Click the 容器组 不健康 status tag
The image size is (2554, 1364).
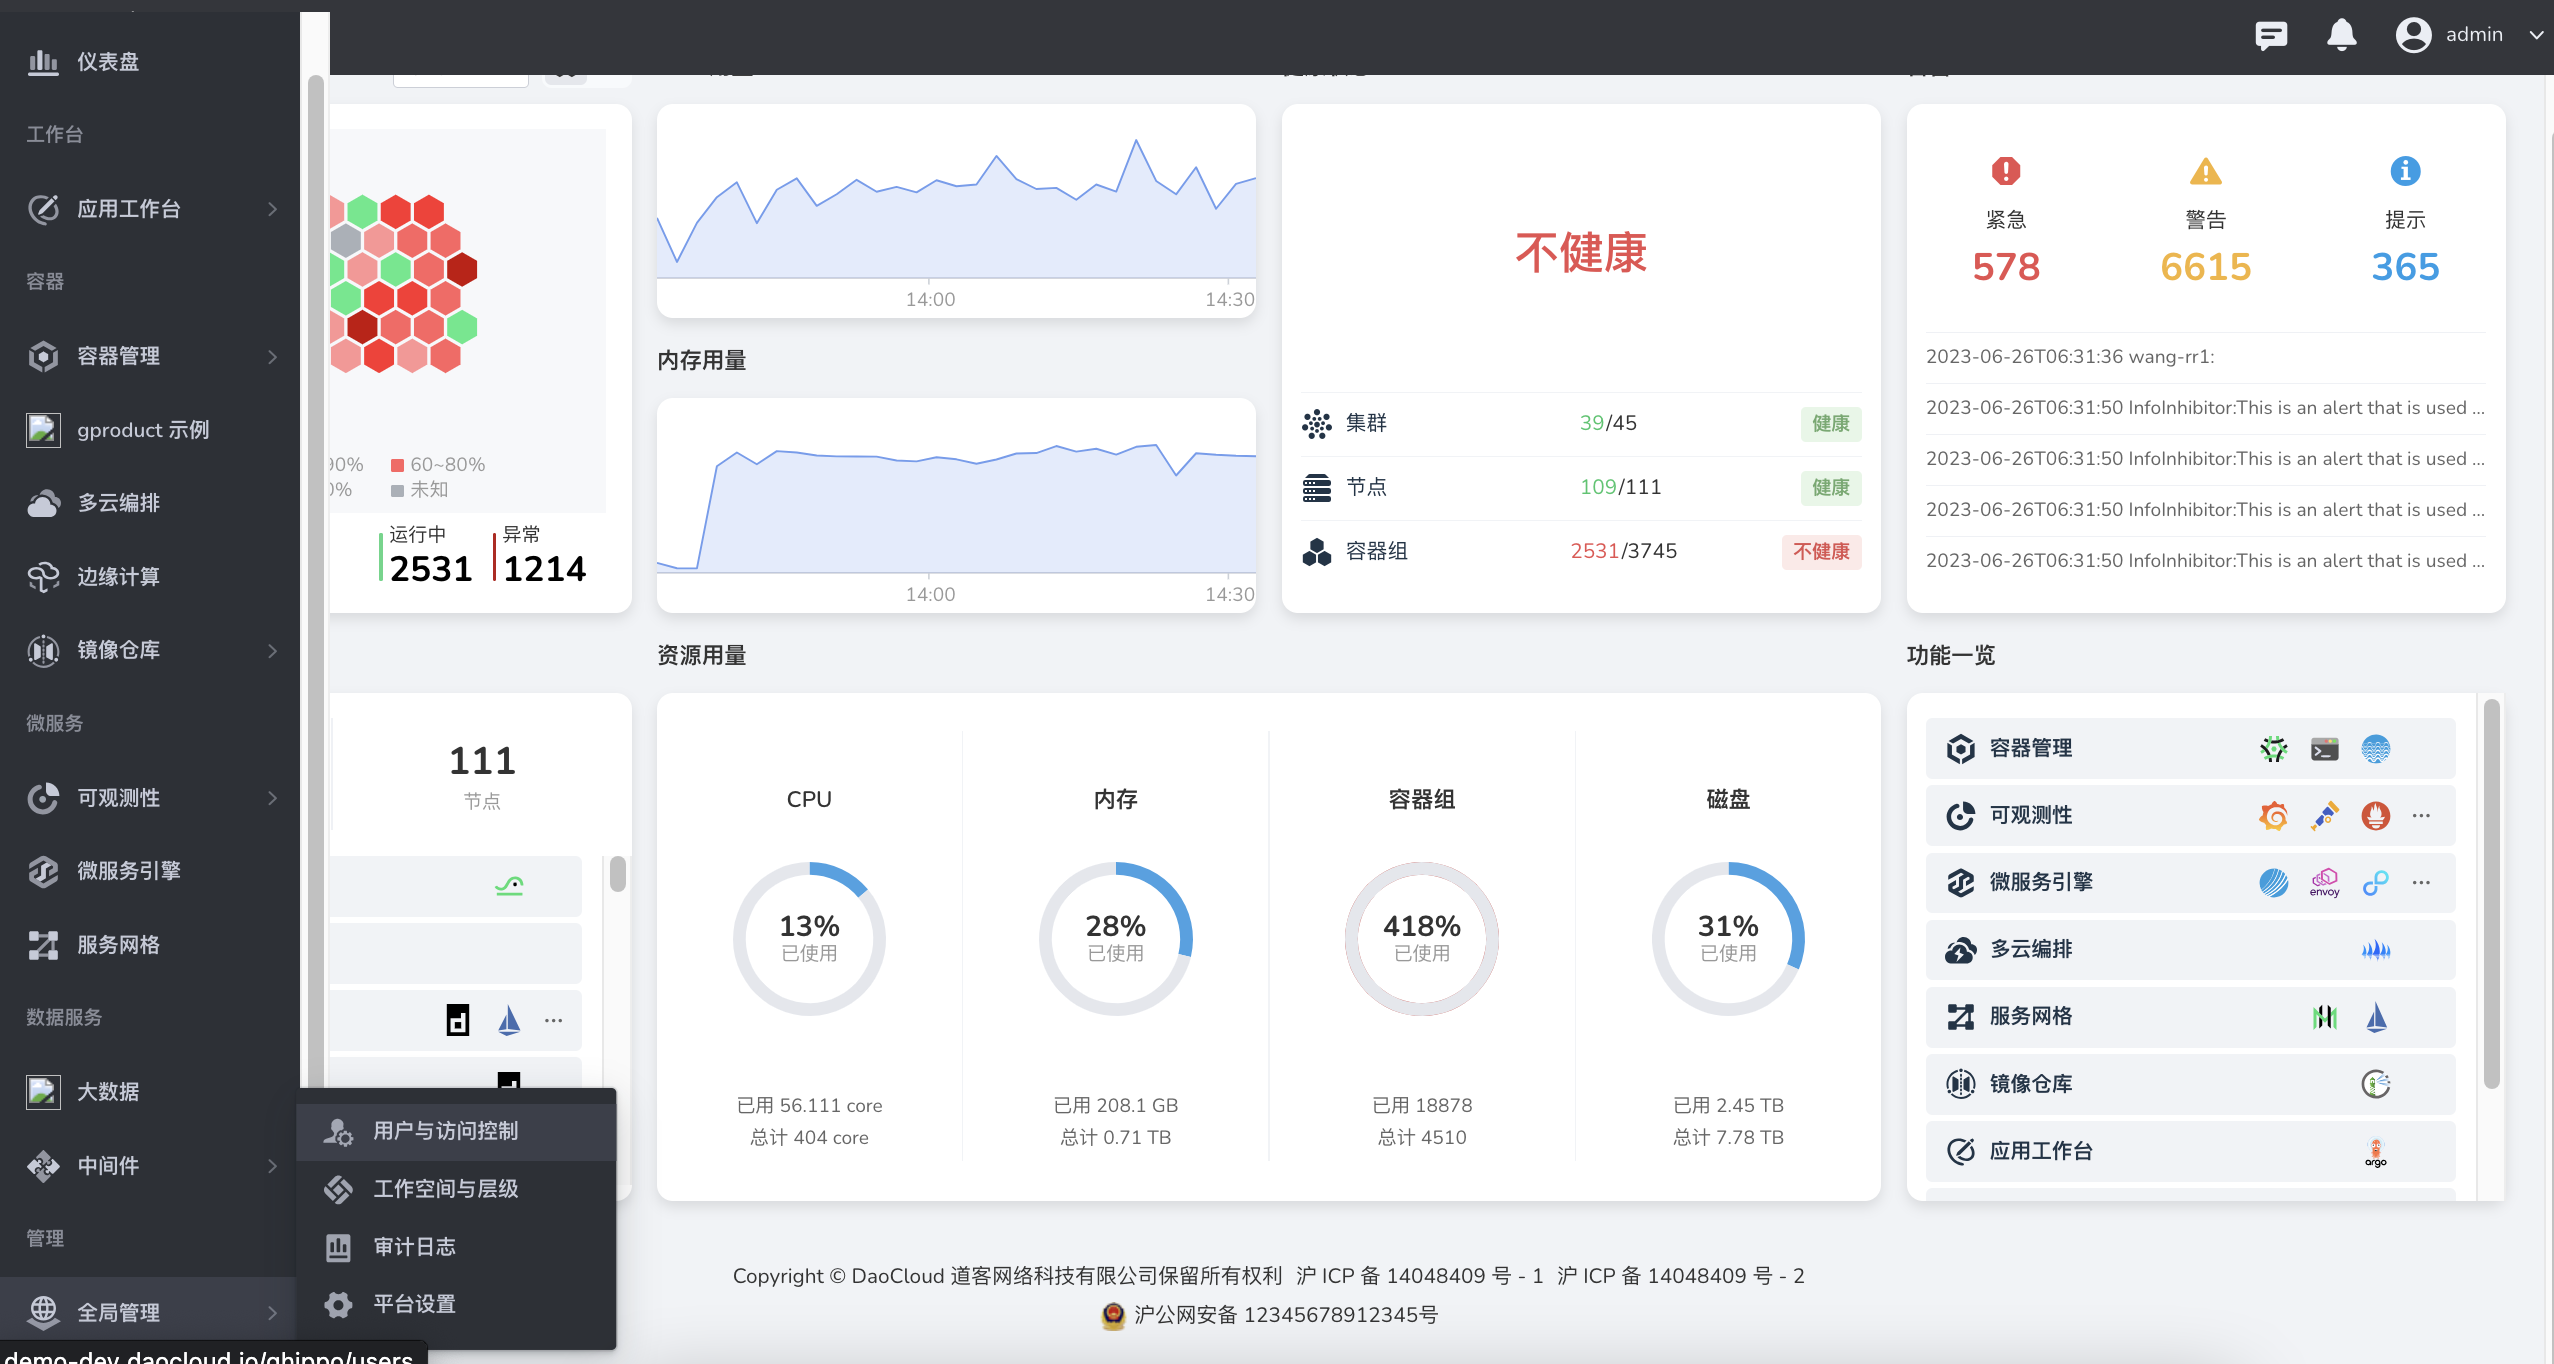click(x=1821, y=551)
